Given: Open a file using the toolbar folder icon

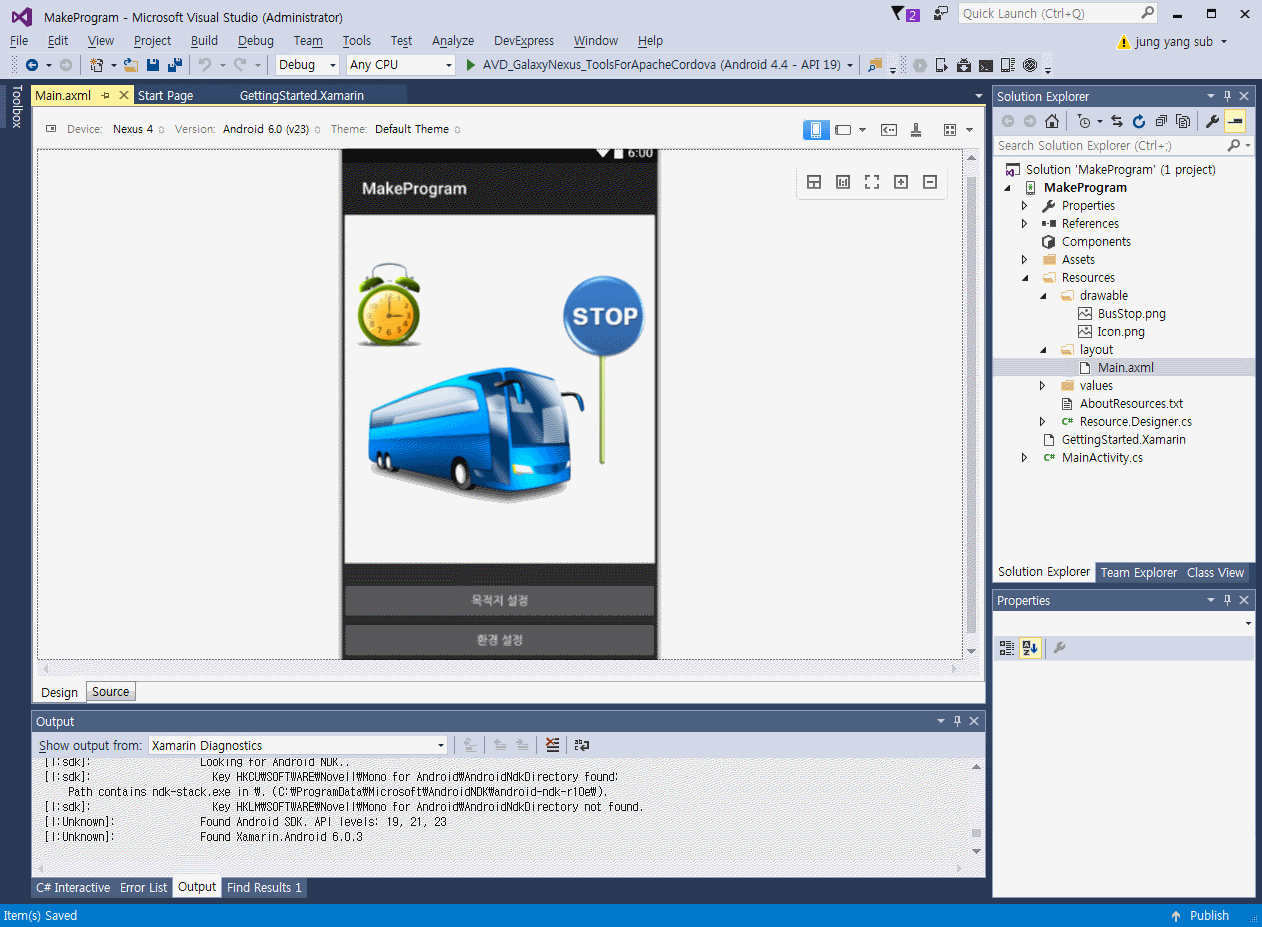Looking at the screenshot, I should coord(131,65).
